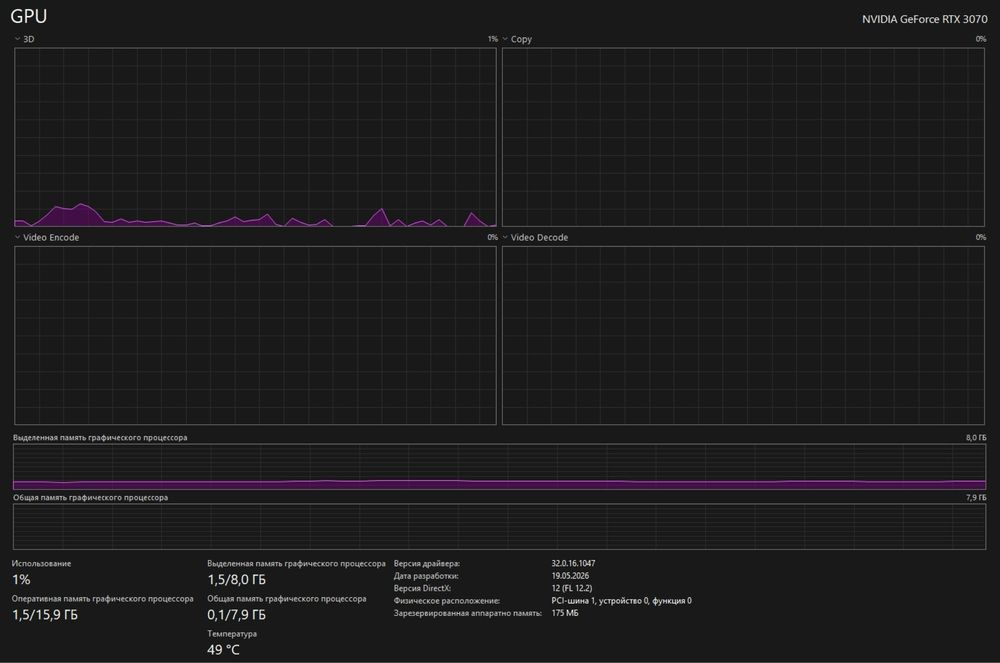Click the shared GPU memory graph
This screenshot has height=663, width=1000.
499,527
